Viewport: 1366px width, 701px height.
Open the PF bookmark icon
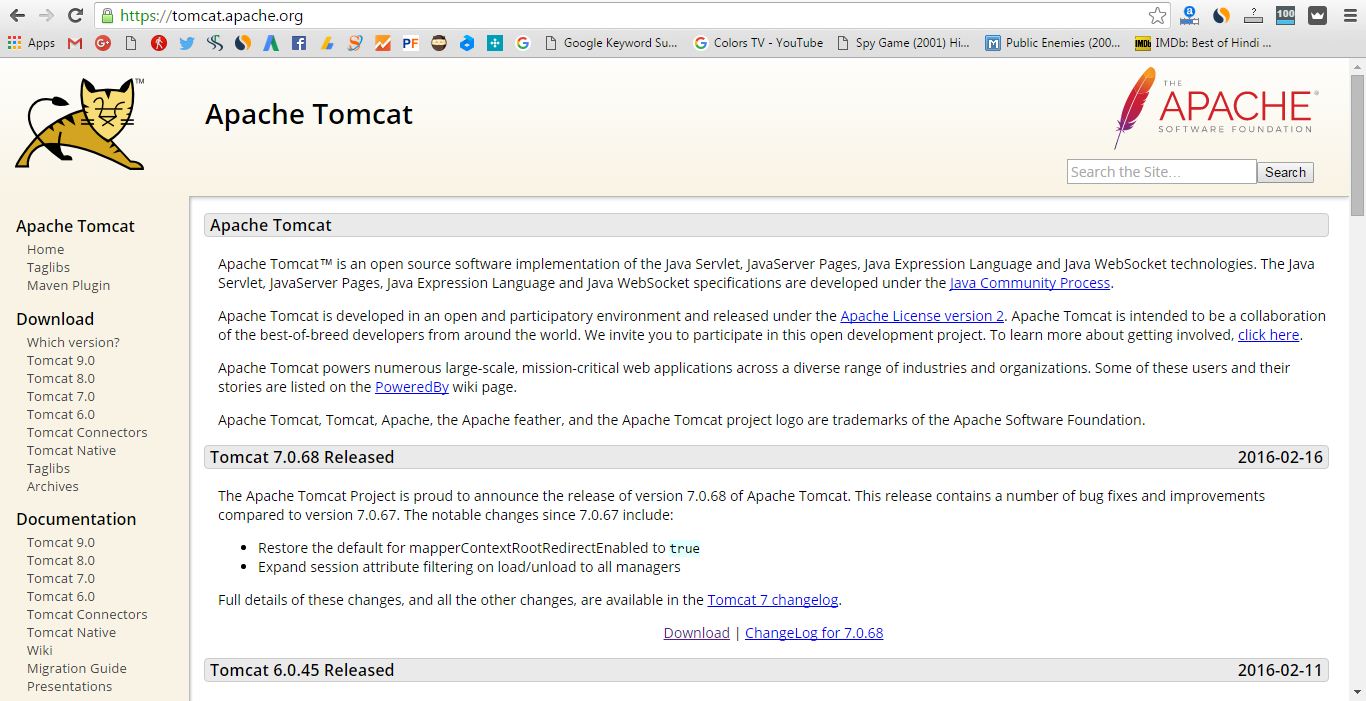point(410,43)
